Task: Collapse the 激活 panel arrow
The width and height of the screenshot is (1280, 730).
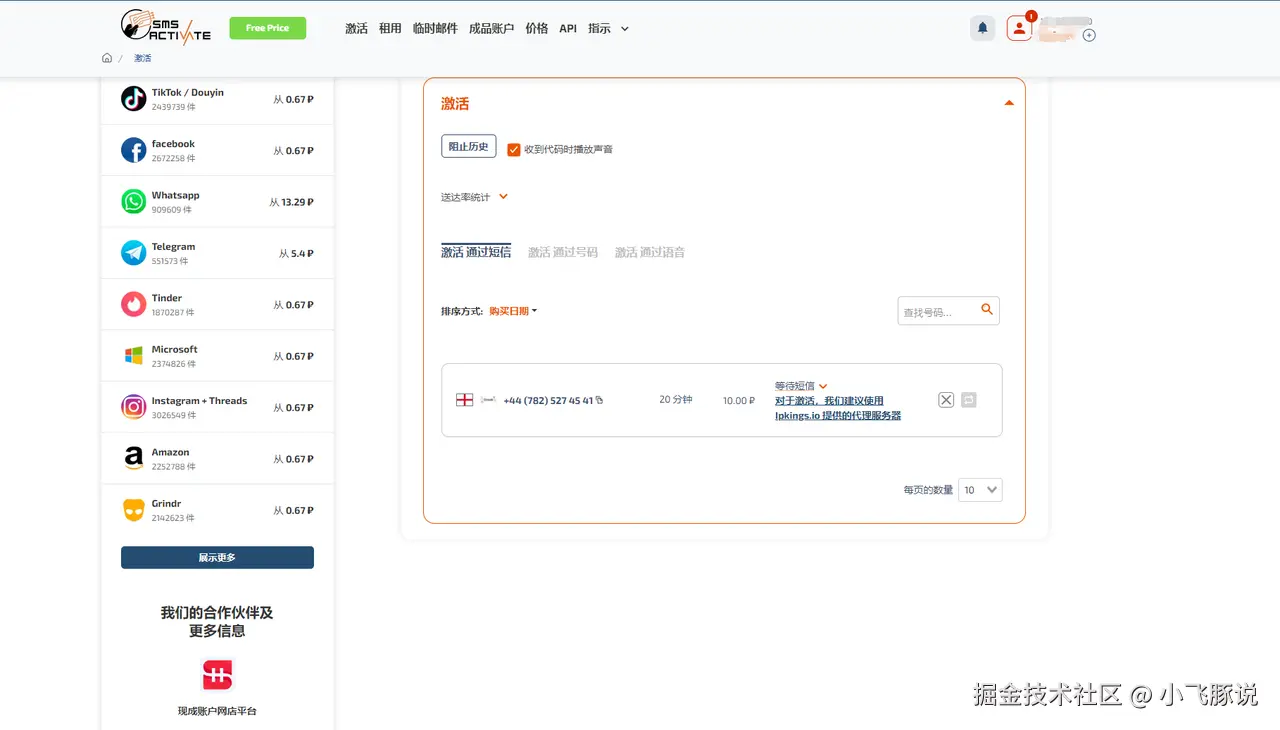Action: point(1009,103)
